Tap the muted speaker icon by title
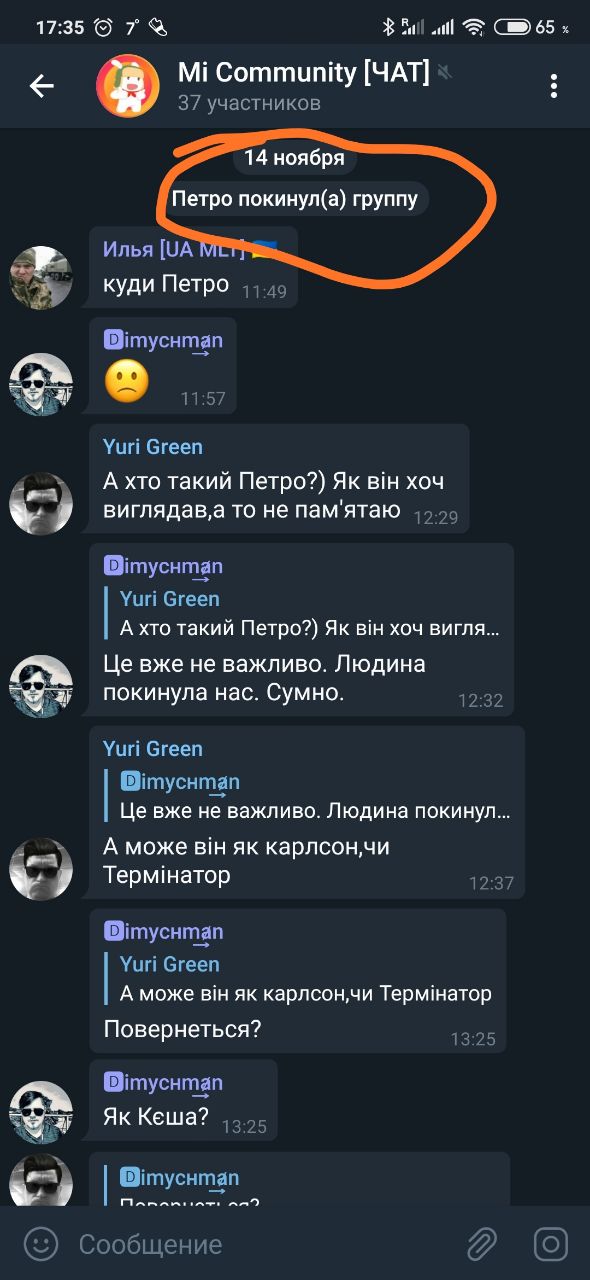Screen dimensions: 590x1280 click(445, 73)
